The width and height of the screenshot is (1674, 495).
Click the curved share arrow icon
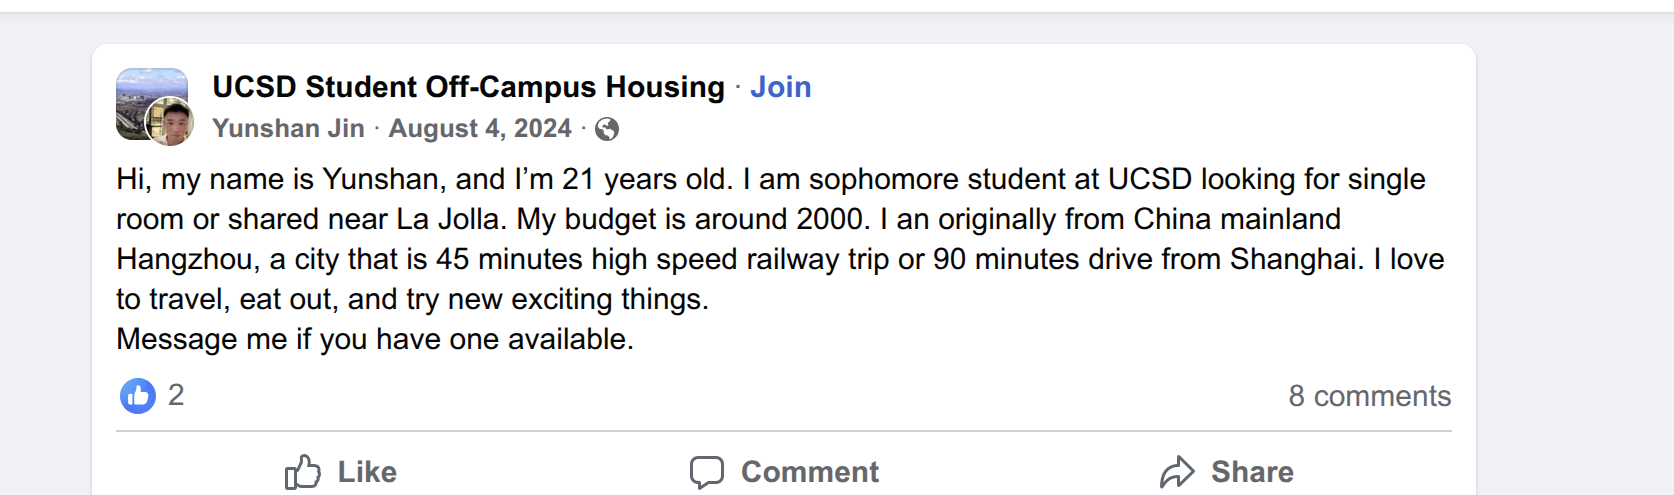(1178, 472)
